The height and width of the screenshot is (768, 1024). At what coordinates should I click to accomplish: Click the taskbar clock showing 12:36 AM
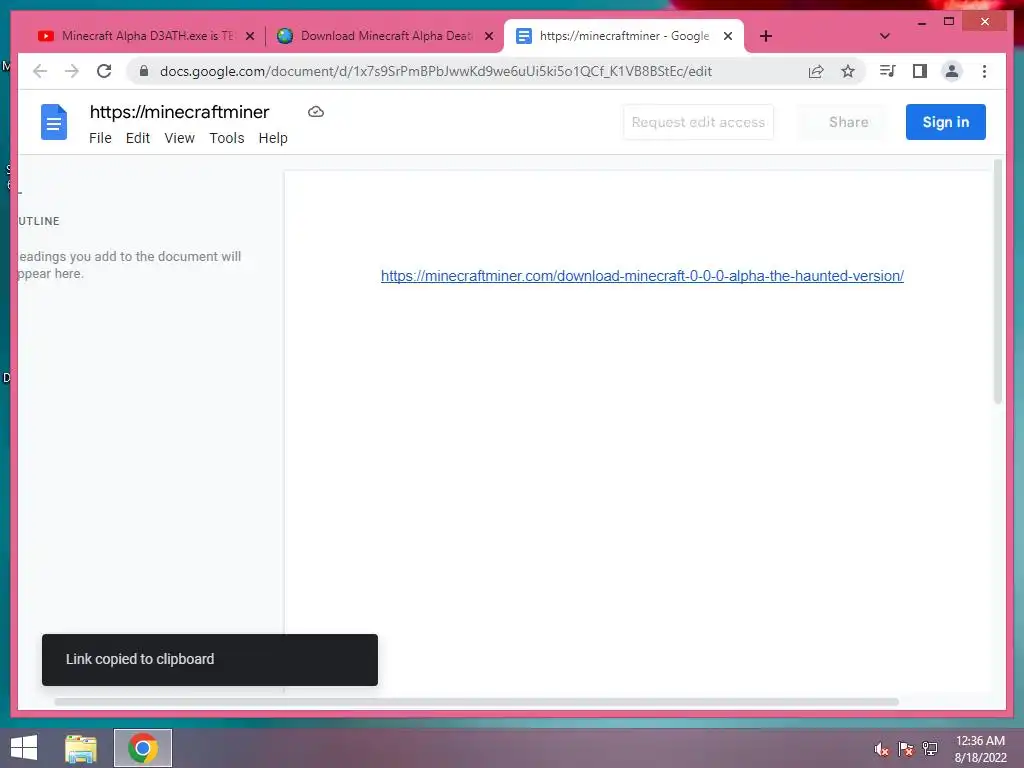980,749
